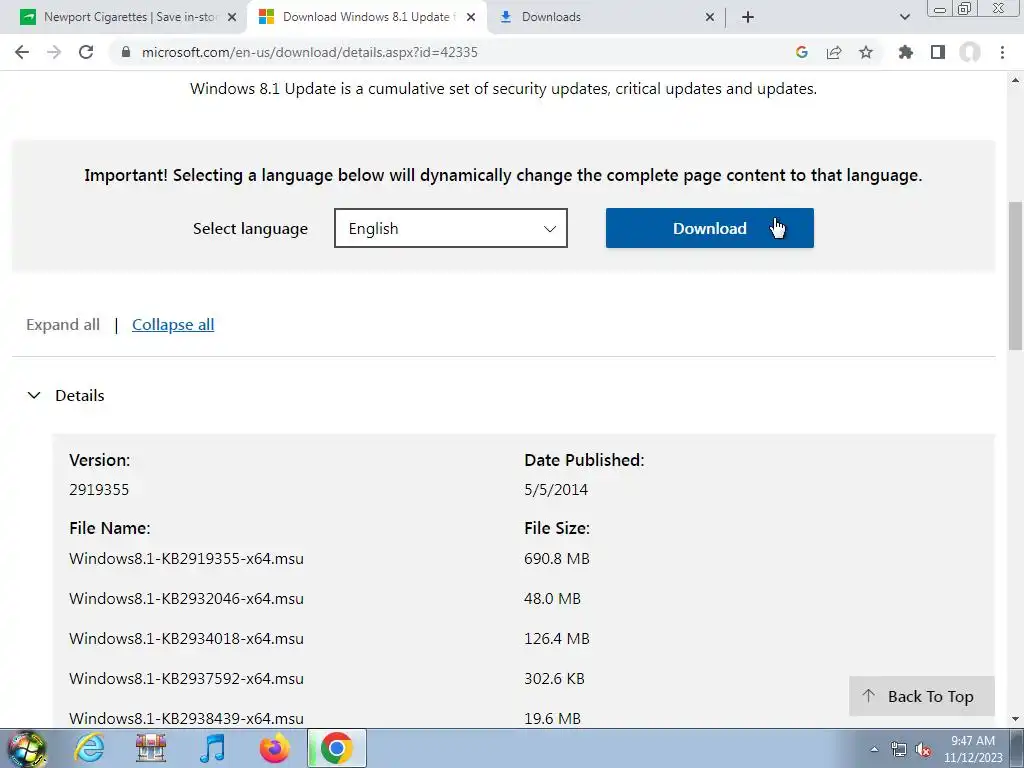Click the 690.8 MB file size

[556, 558]
